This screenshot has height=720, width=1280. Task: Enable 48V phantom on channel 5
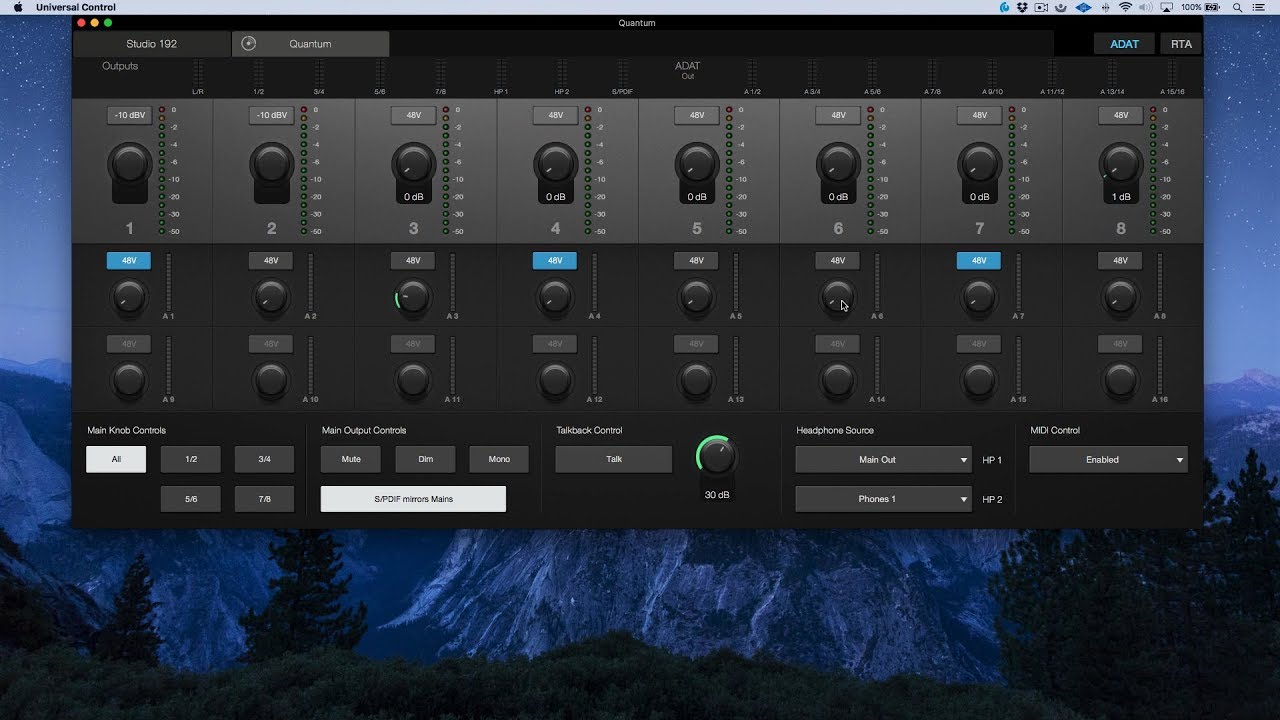(696, 115)
